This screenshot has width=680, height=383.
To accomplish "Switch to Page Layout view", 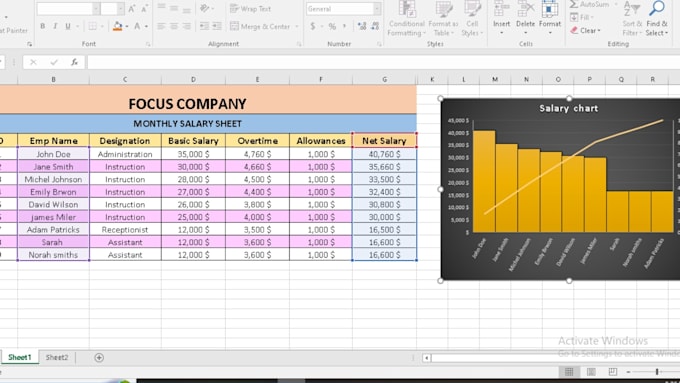I will point(591,372).
